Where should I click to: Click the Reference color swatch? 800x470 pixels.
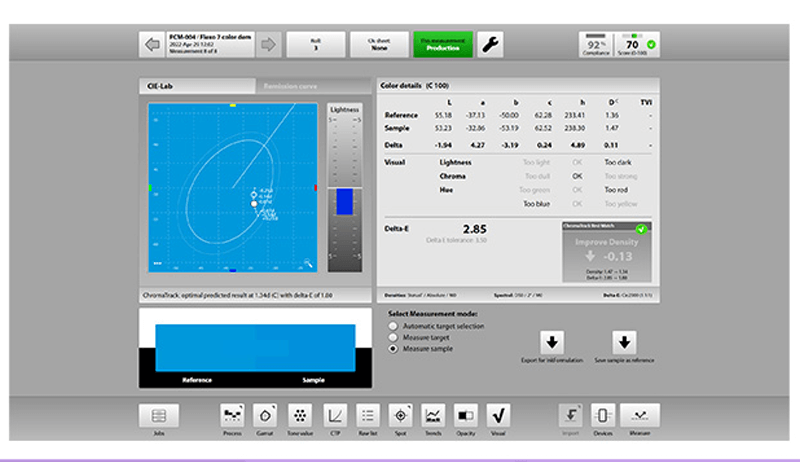point(205,348)
